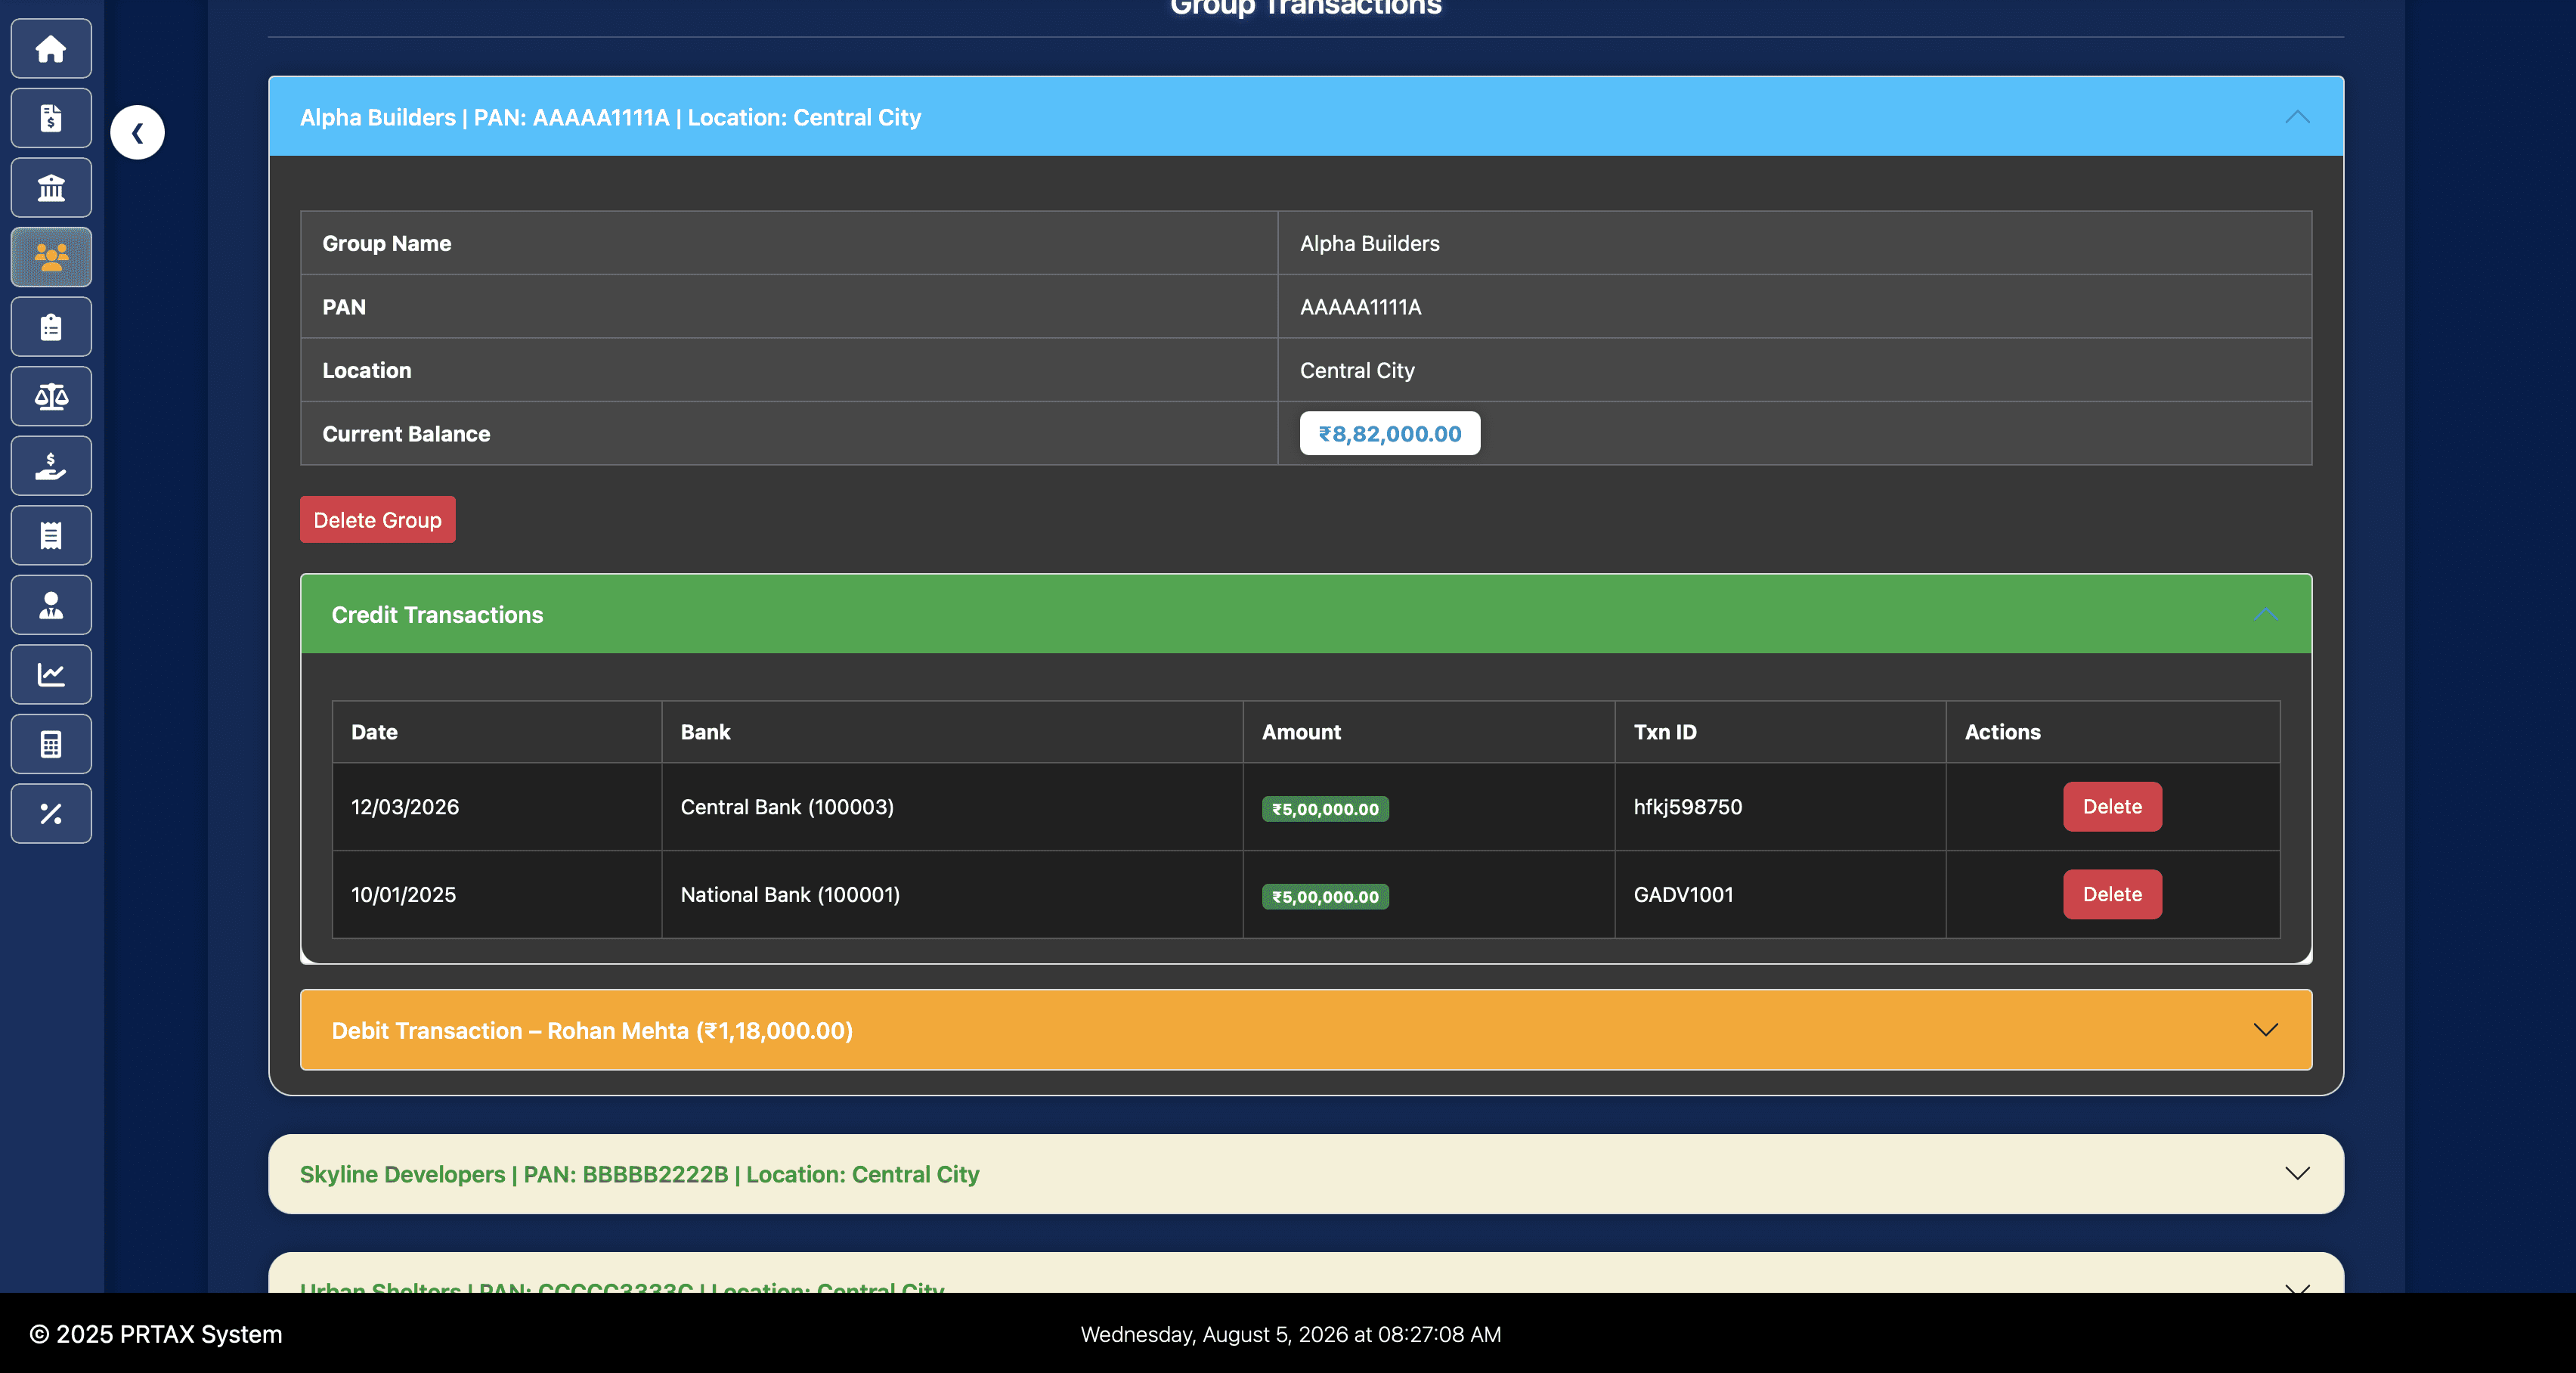Open the balance scale sidebar icon
The width and height of the screenshot is (2576, 1373).
pyautogui.click(x=51, y=396)
